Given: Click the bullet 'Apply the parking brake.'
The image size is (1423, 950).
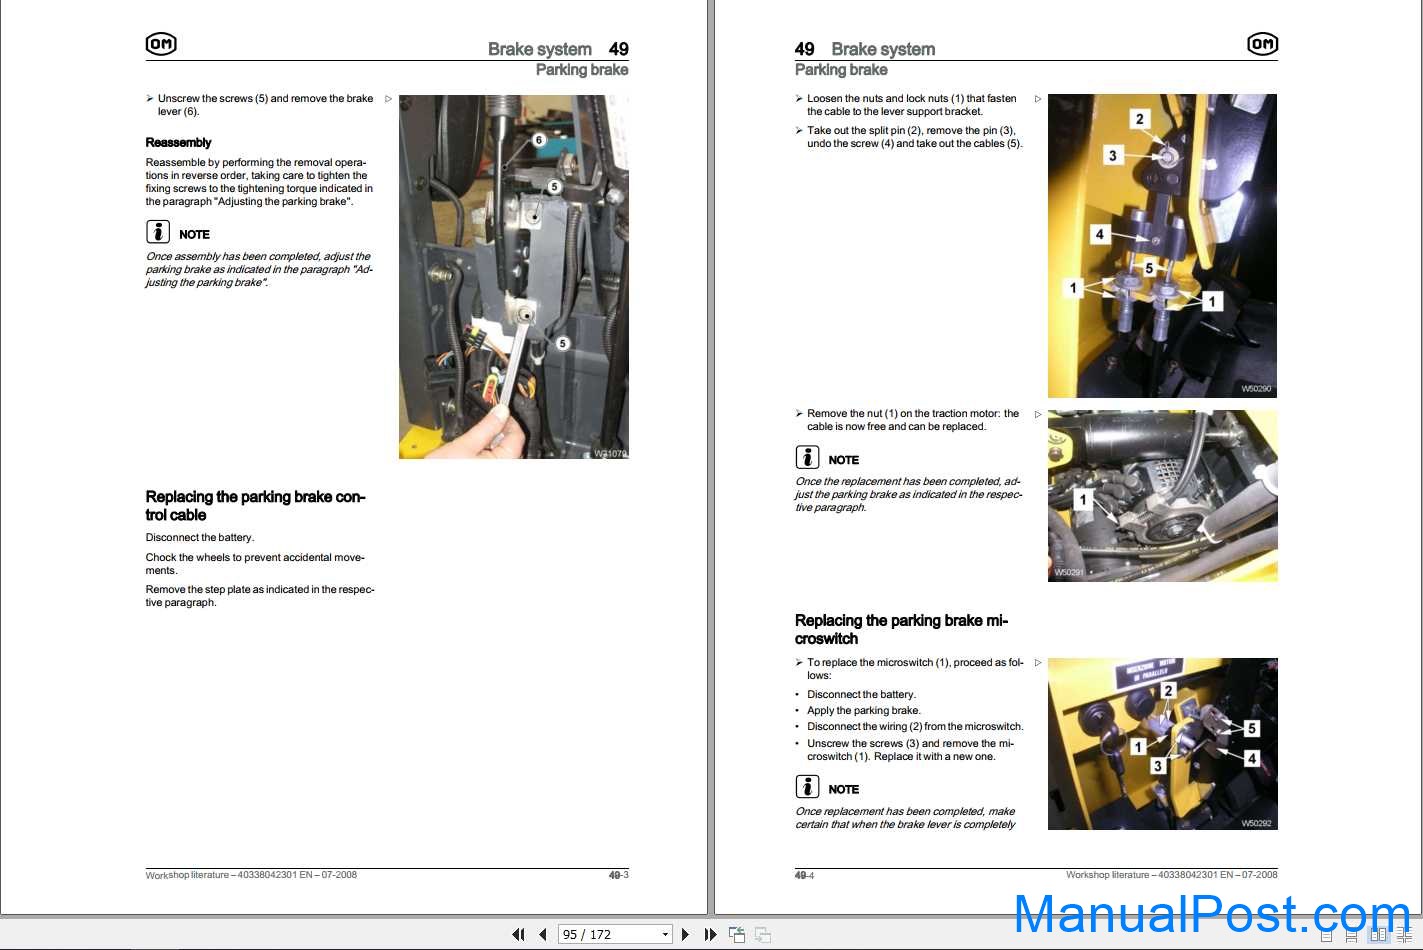Looking at the screenshot, I should pos(864,711).
